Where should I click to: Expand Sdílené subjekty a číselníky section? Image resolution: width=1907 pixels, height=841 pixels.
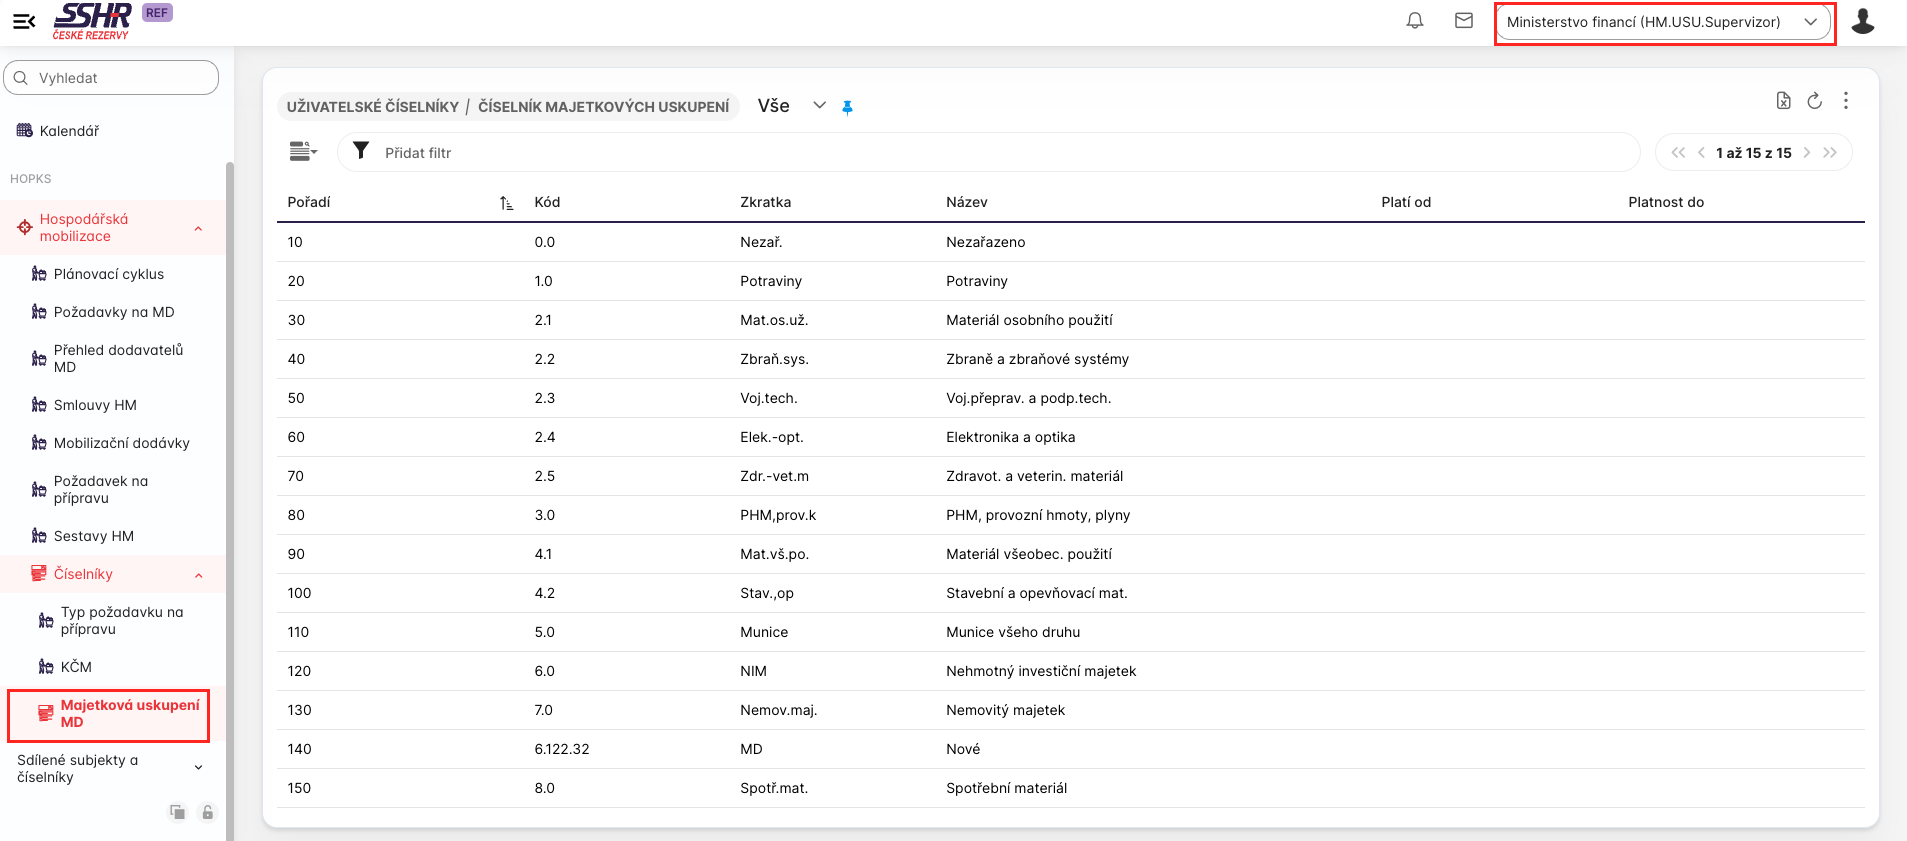pyautogui.click(x=198, y=768)
